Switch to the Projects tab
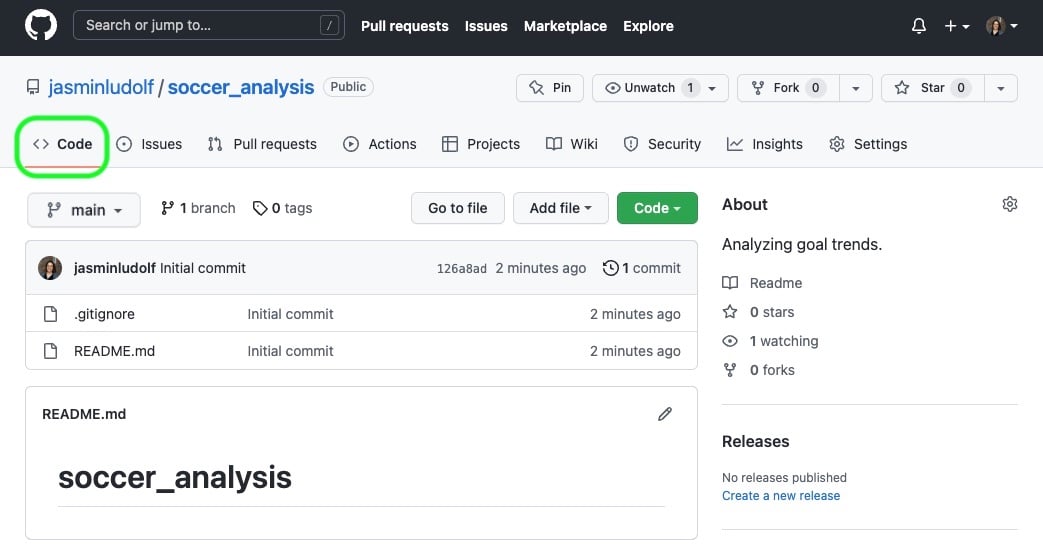 click(480, 144)
